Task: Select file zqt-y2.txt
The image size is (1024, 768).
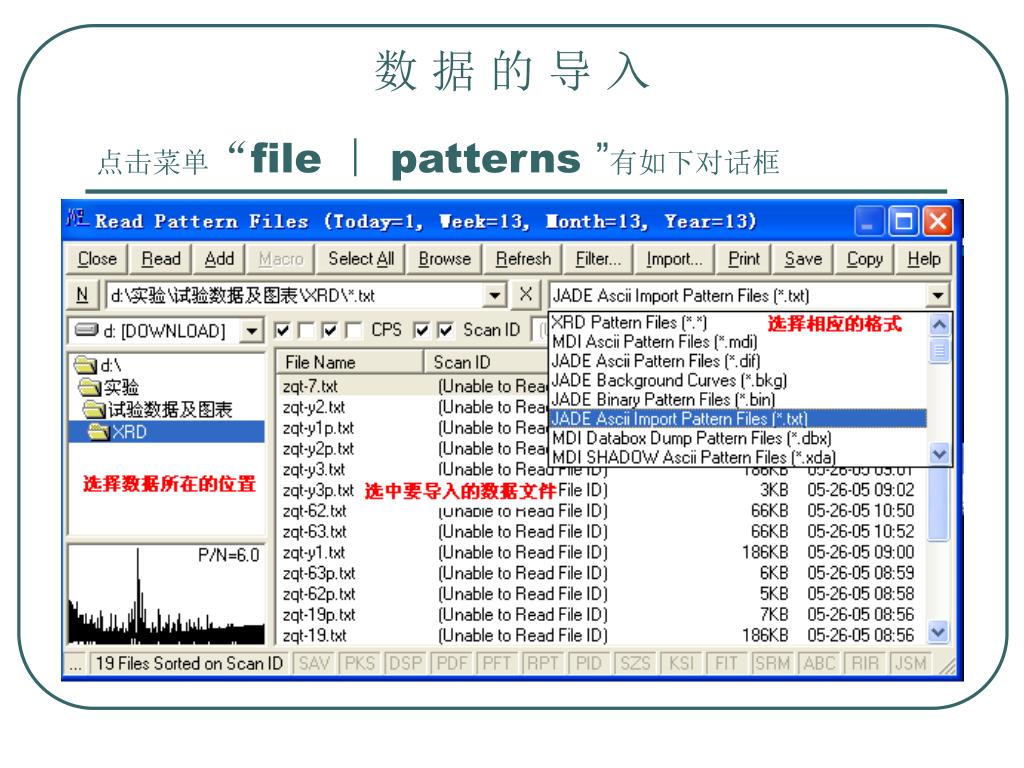Action: 313,407
